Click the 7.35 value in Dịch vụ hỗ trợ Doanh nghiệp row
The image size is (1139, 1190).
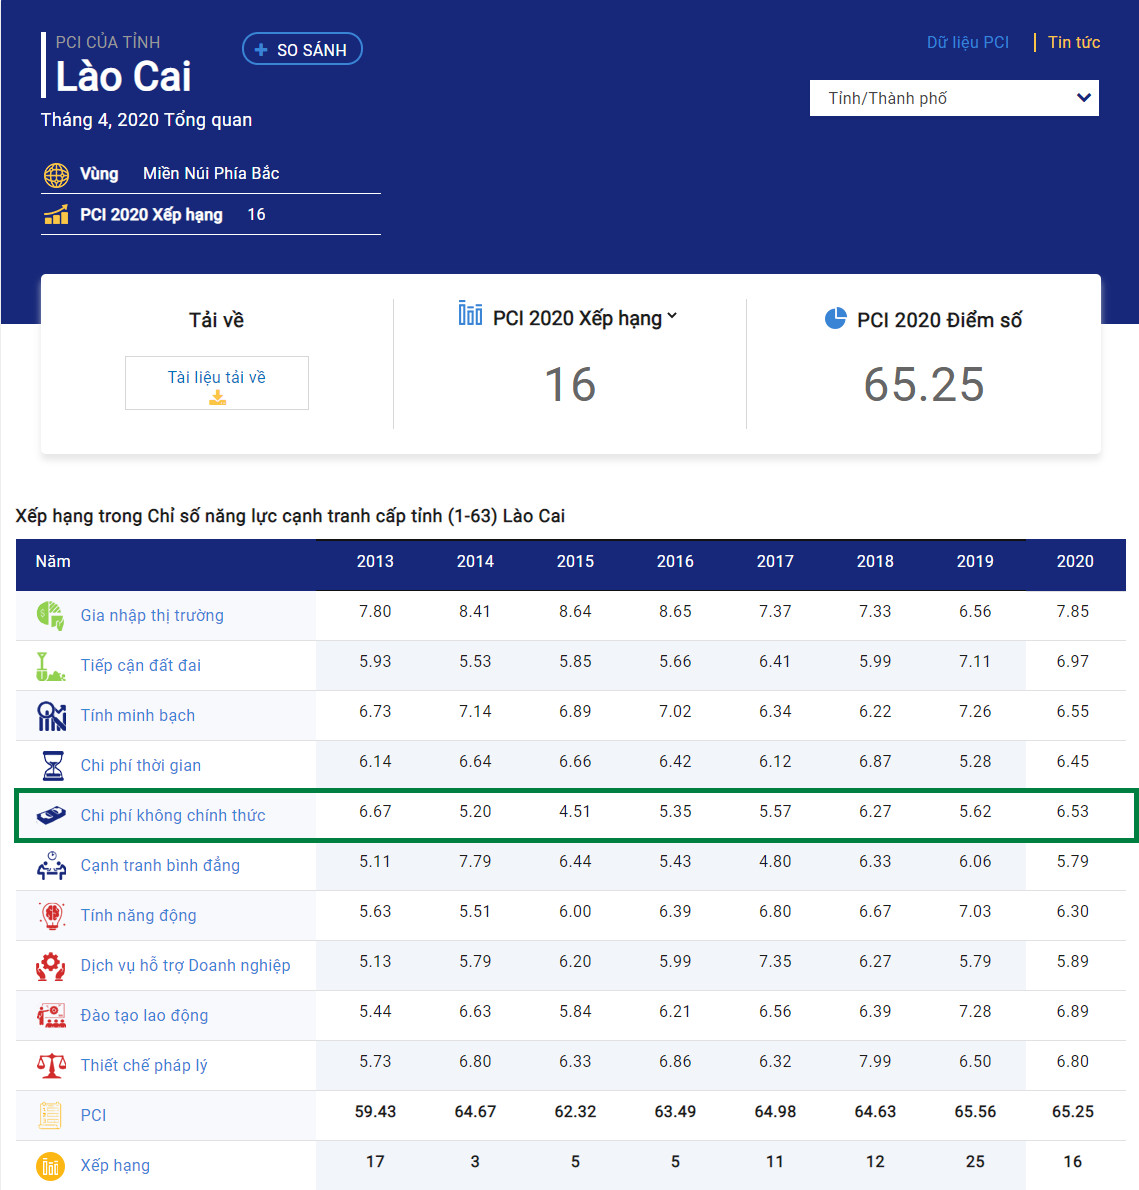point(775,962)
